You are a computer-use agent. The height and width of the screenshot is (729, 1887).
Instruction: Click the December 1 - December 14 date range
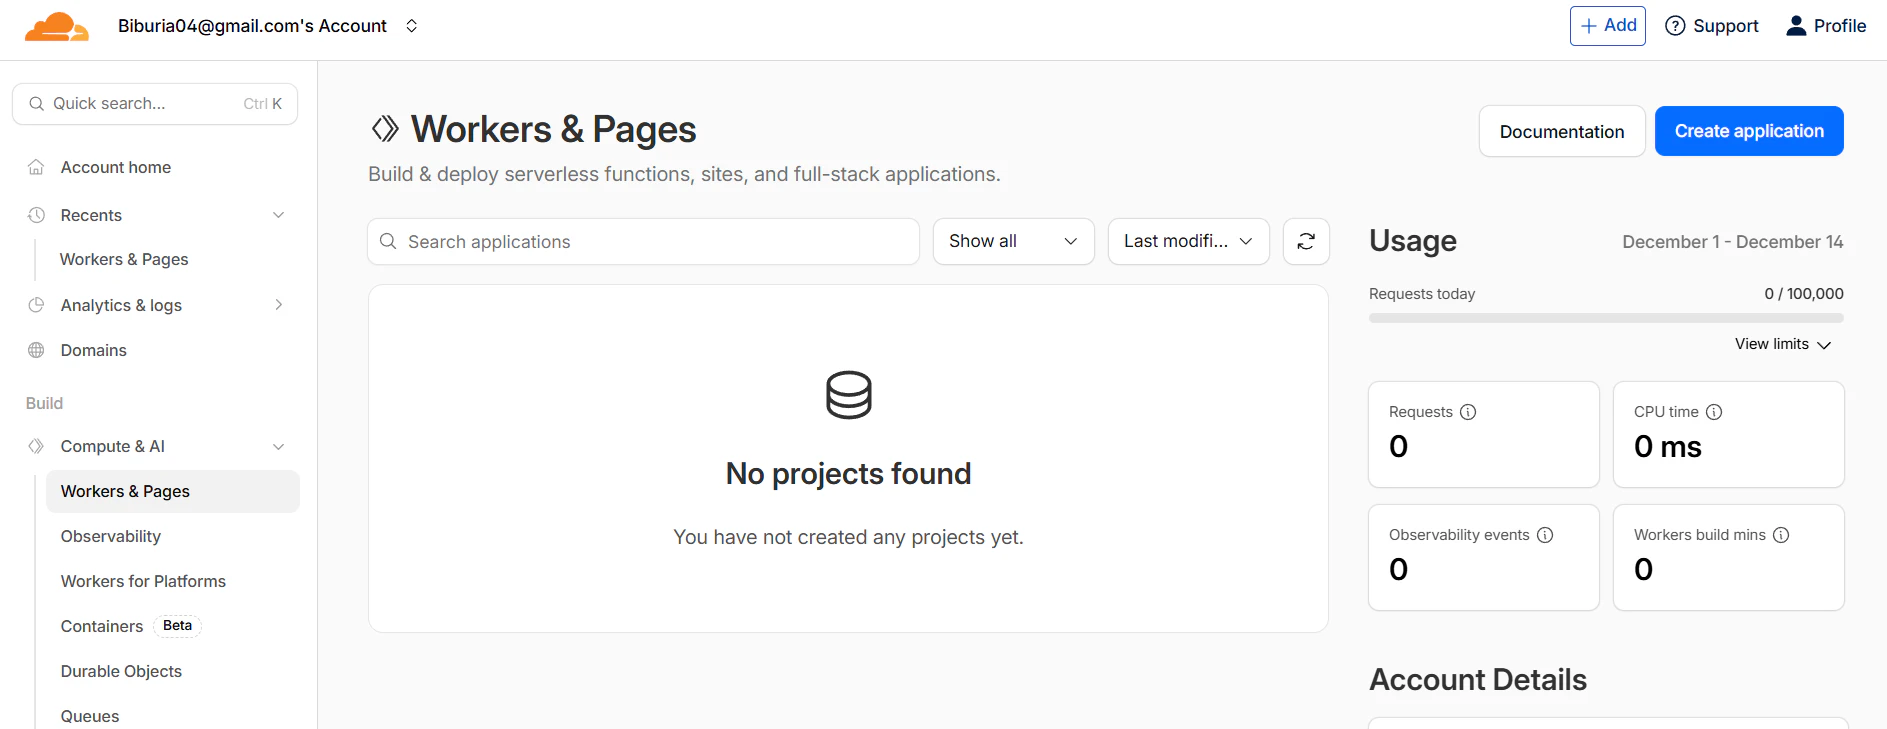point(1733,242)
